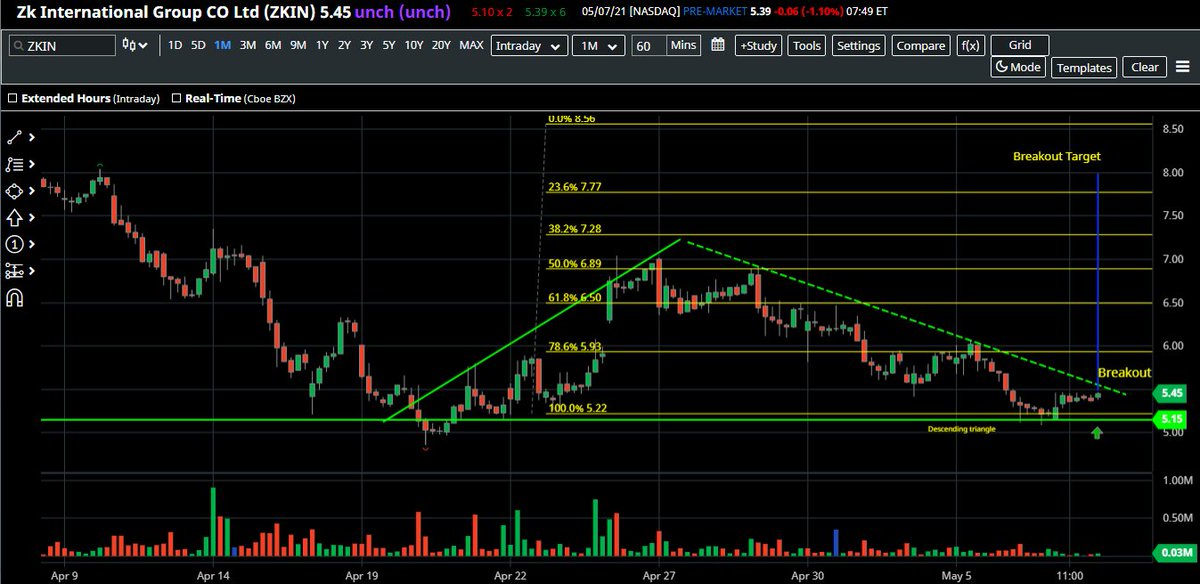Click the Compare button
The image size is (1200, 584).
click(921, 46)
